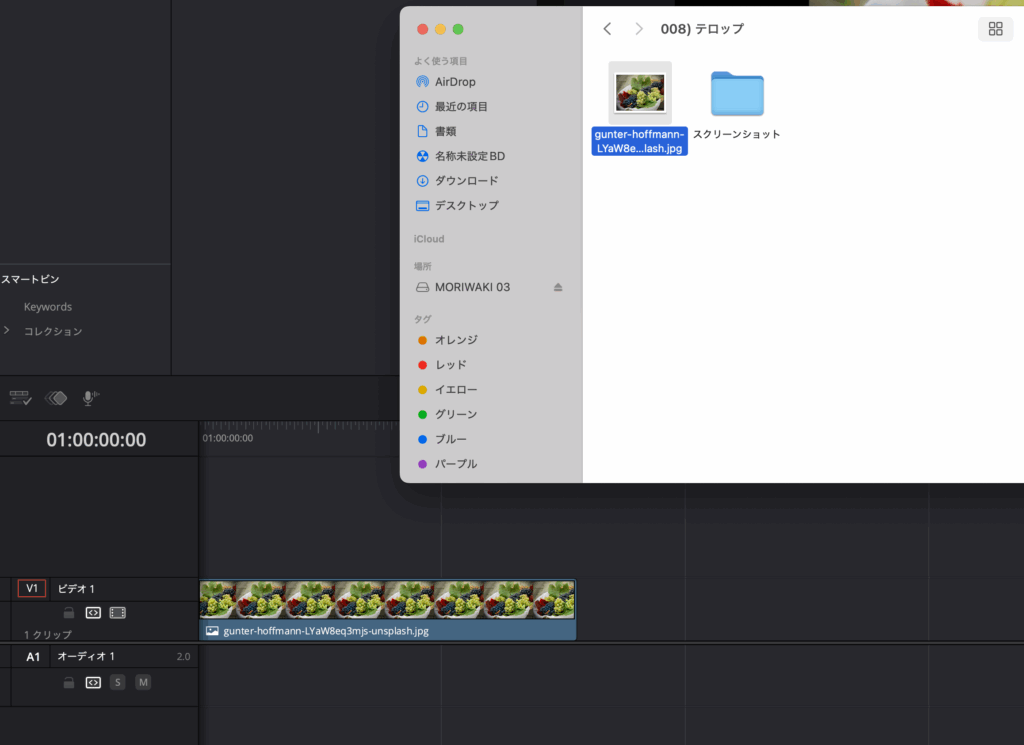
Task: Go back in Finder navigation
Action: (607, 29)
